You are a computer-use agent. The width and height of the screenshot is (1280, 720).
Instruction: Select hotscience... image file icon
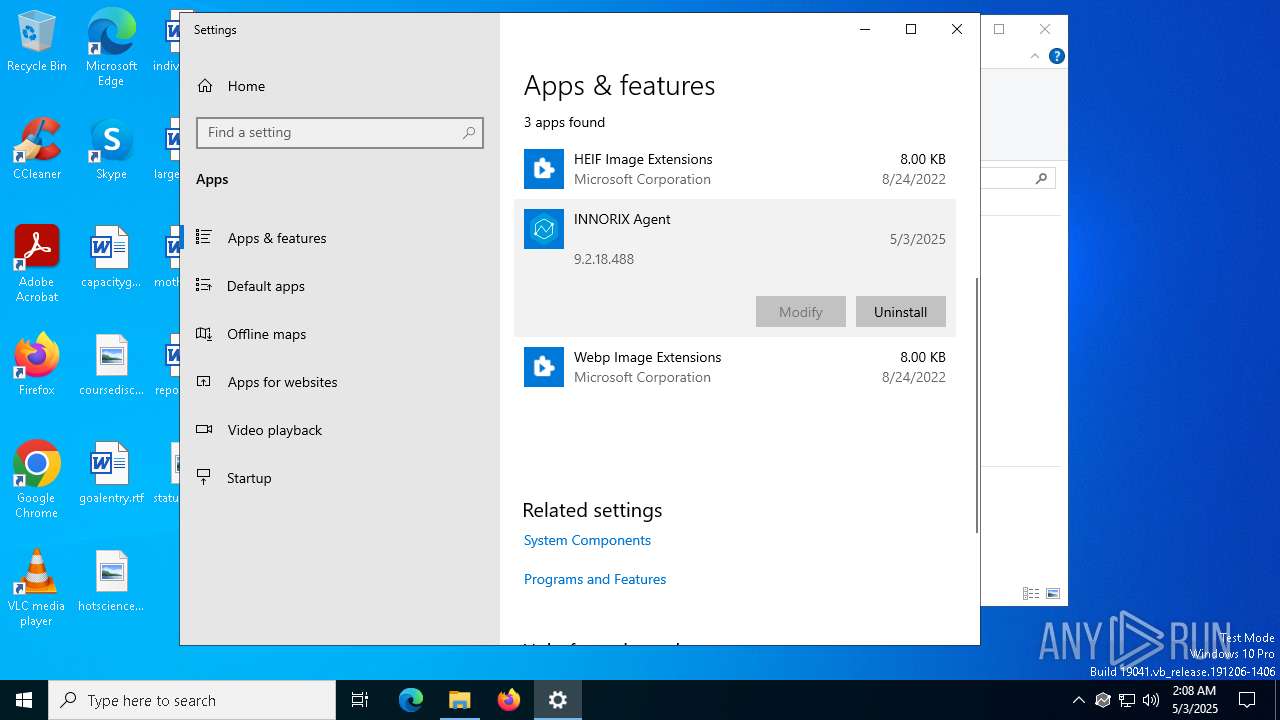111,581
